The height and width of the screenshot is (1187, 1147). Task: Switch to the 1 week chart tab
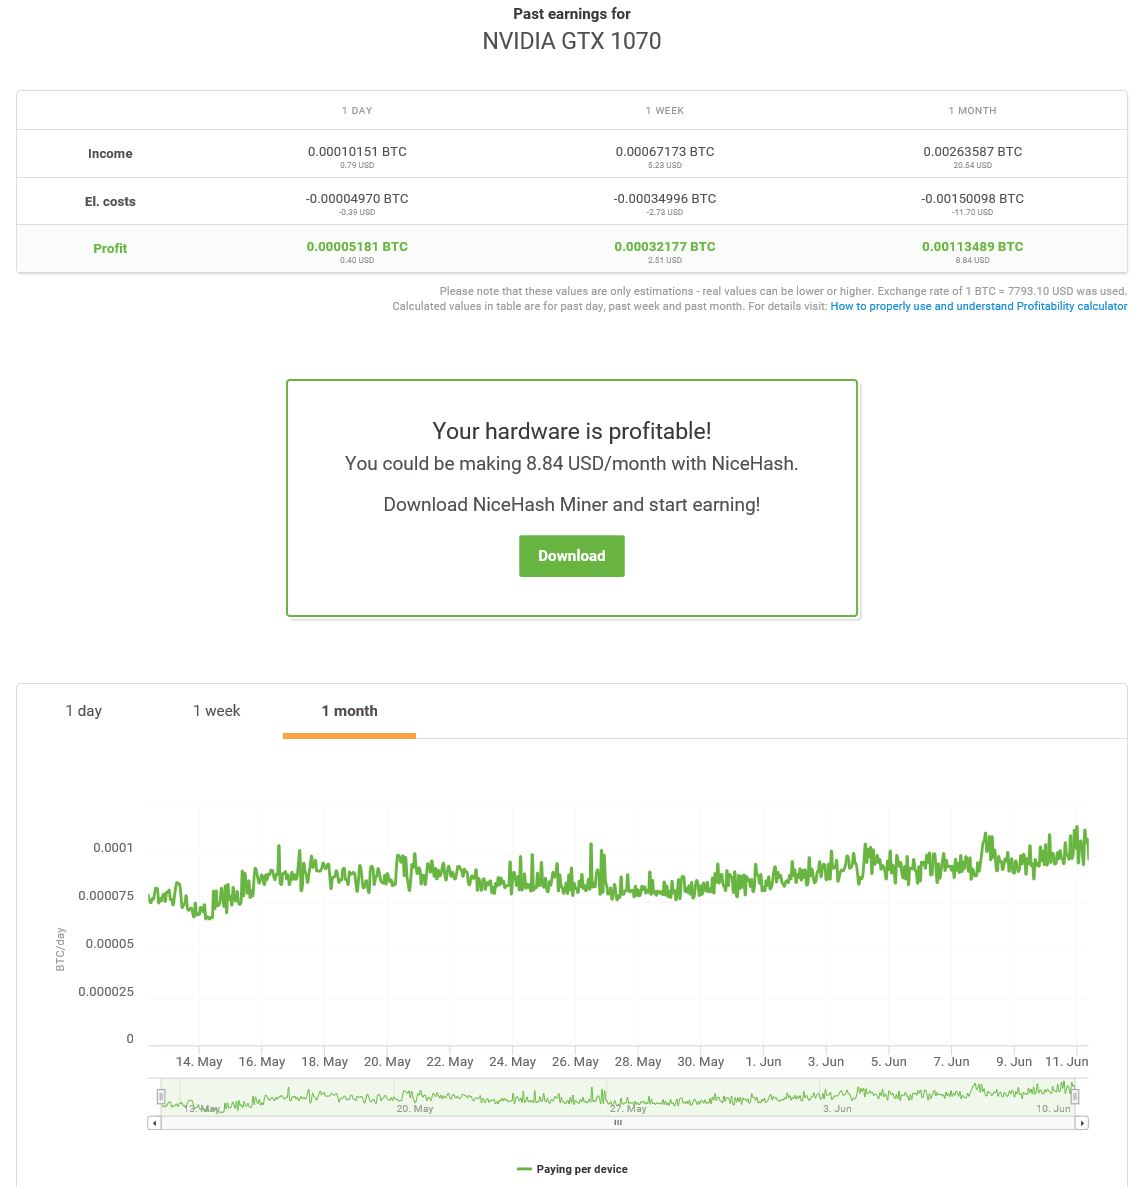coord(216,711)
